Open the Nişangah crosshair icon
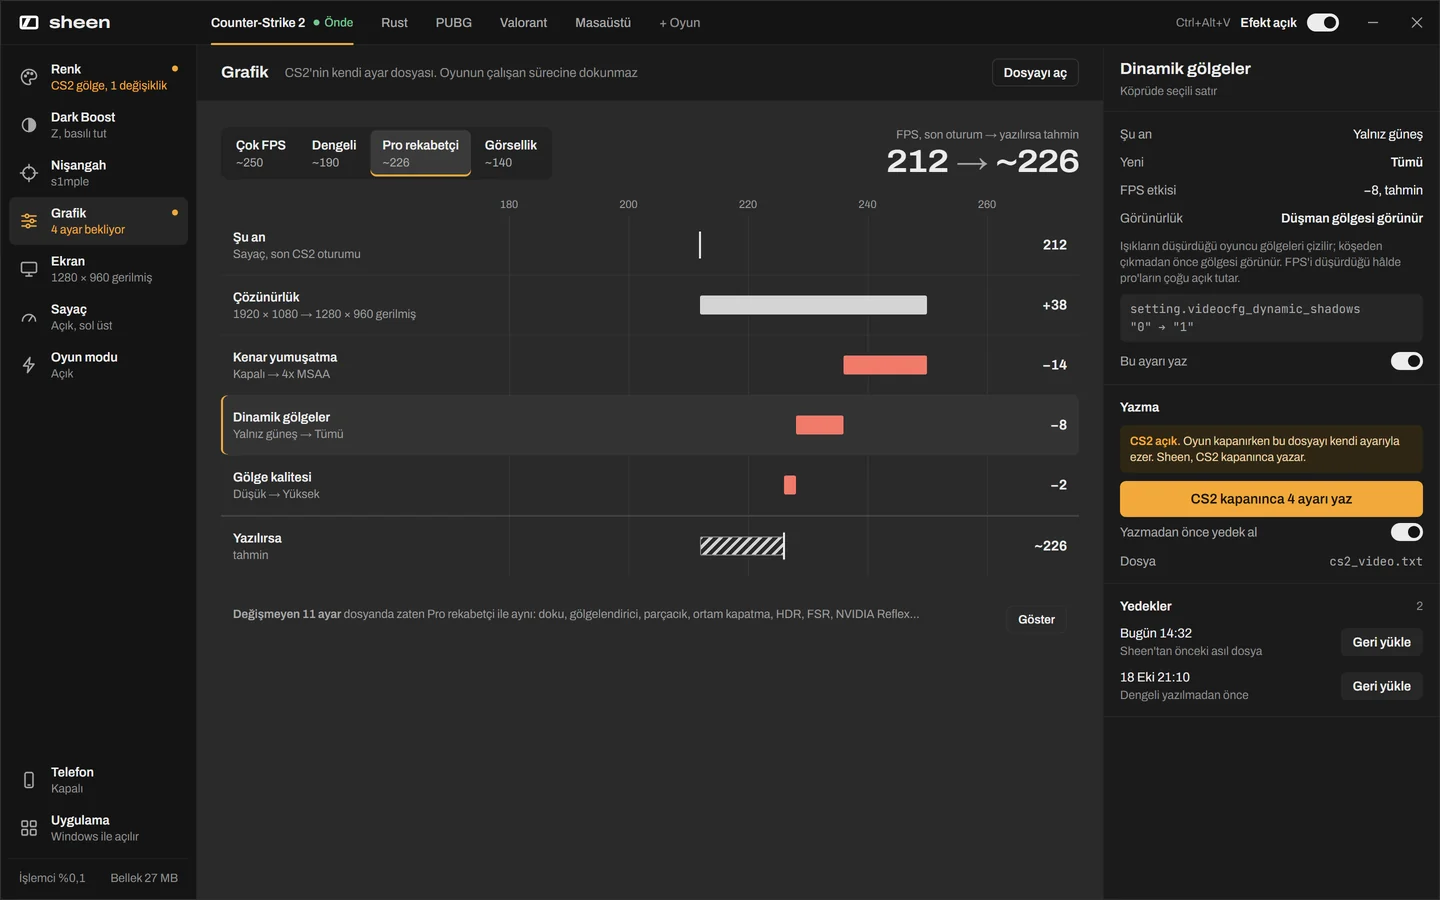The image size is (1440, 900). pyautogui.click(x=29, y=173)
